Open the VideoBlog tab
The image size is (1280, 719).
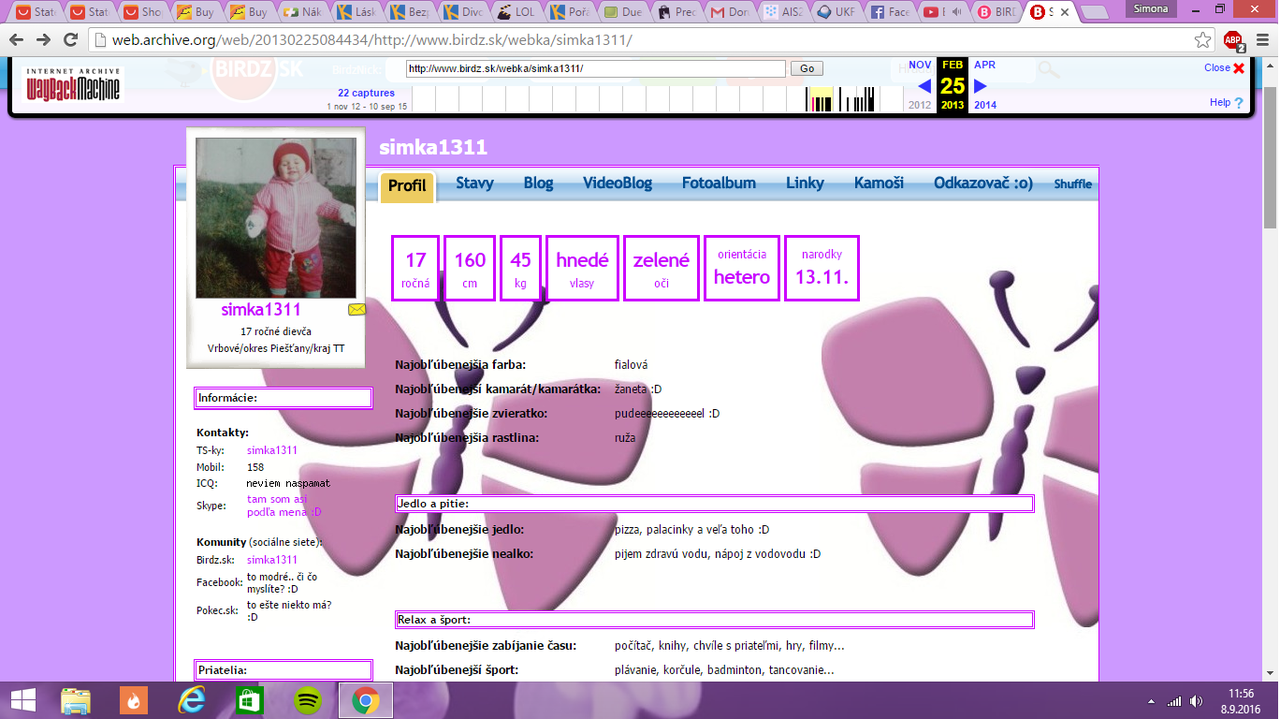[x=617, y=183]
